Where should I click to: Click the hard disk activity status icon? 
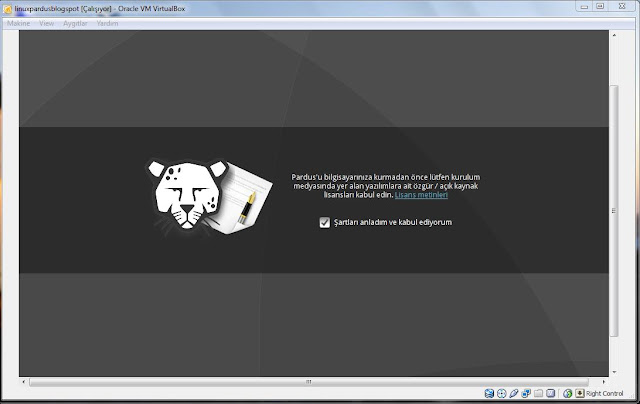489,393
